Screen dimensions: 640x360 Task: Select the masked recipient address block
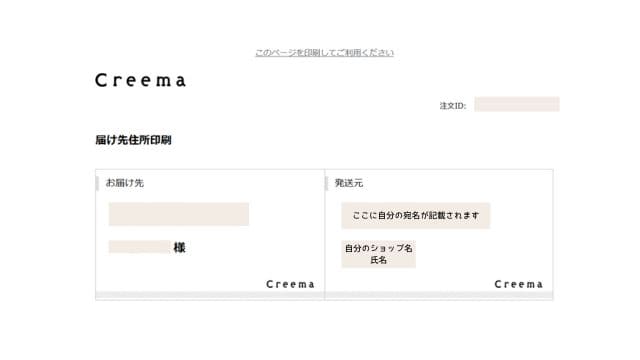click(x=179, y=214)
